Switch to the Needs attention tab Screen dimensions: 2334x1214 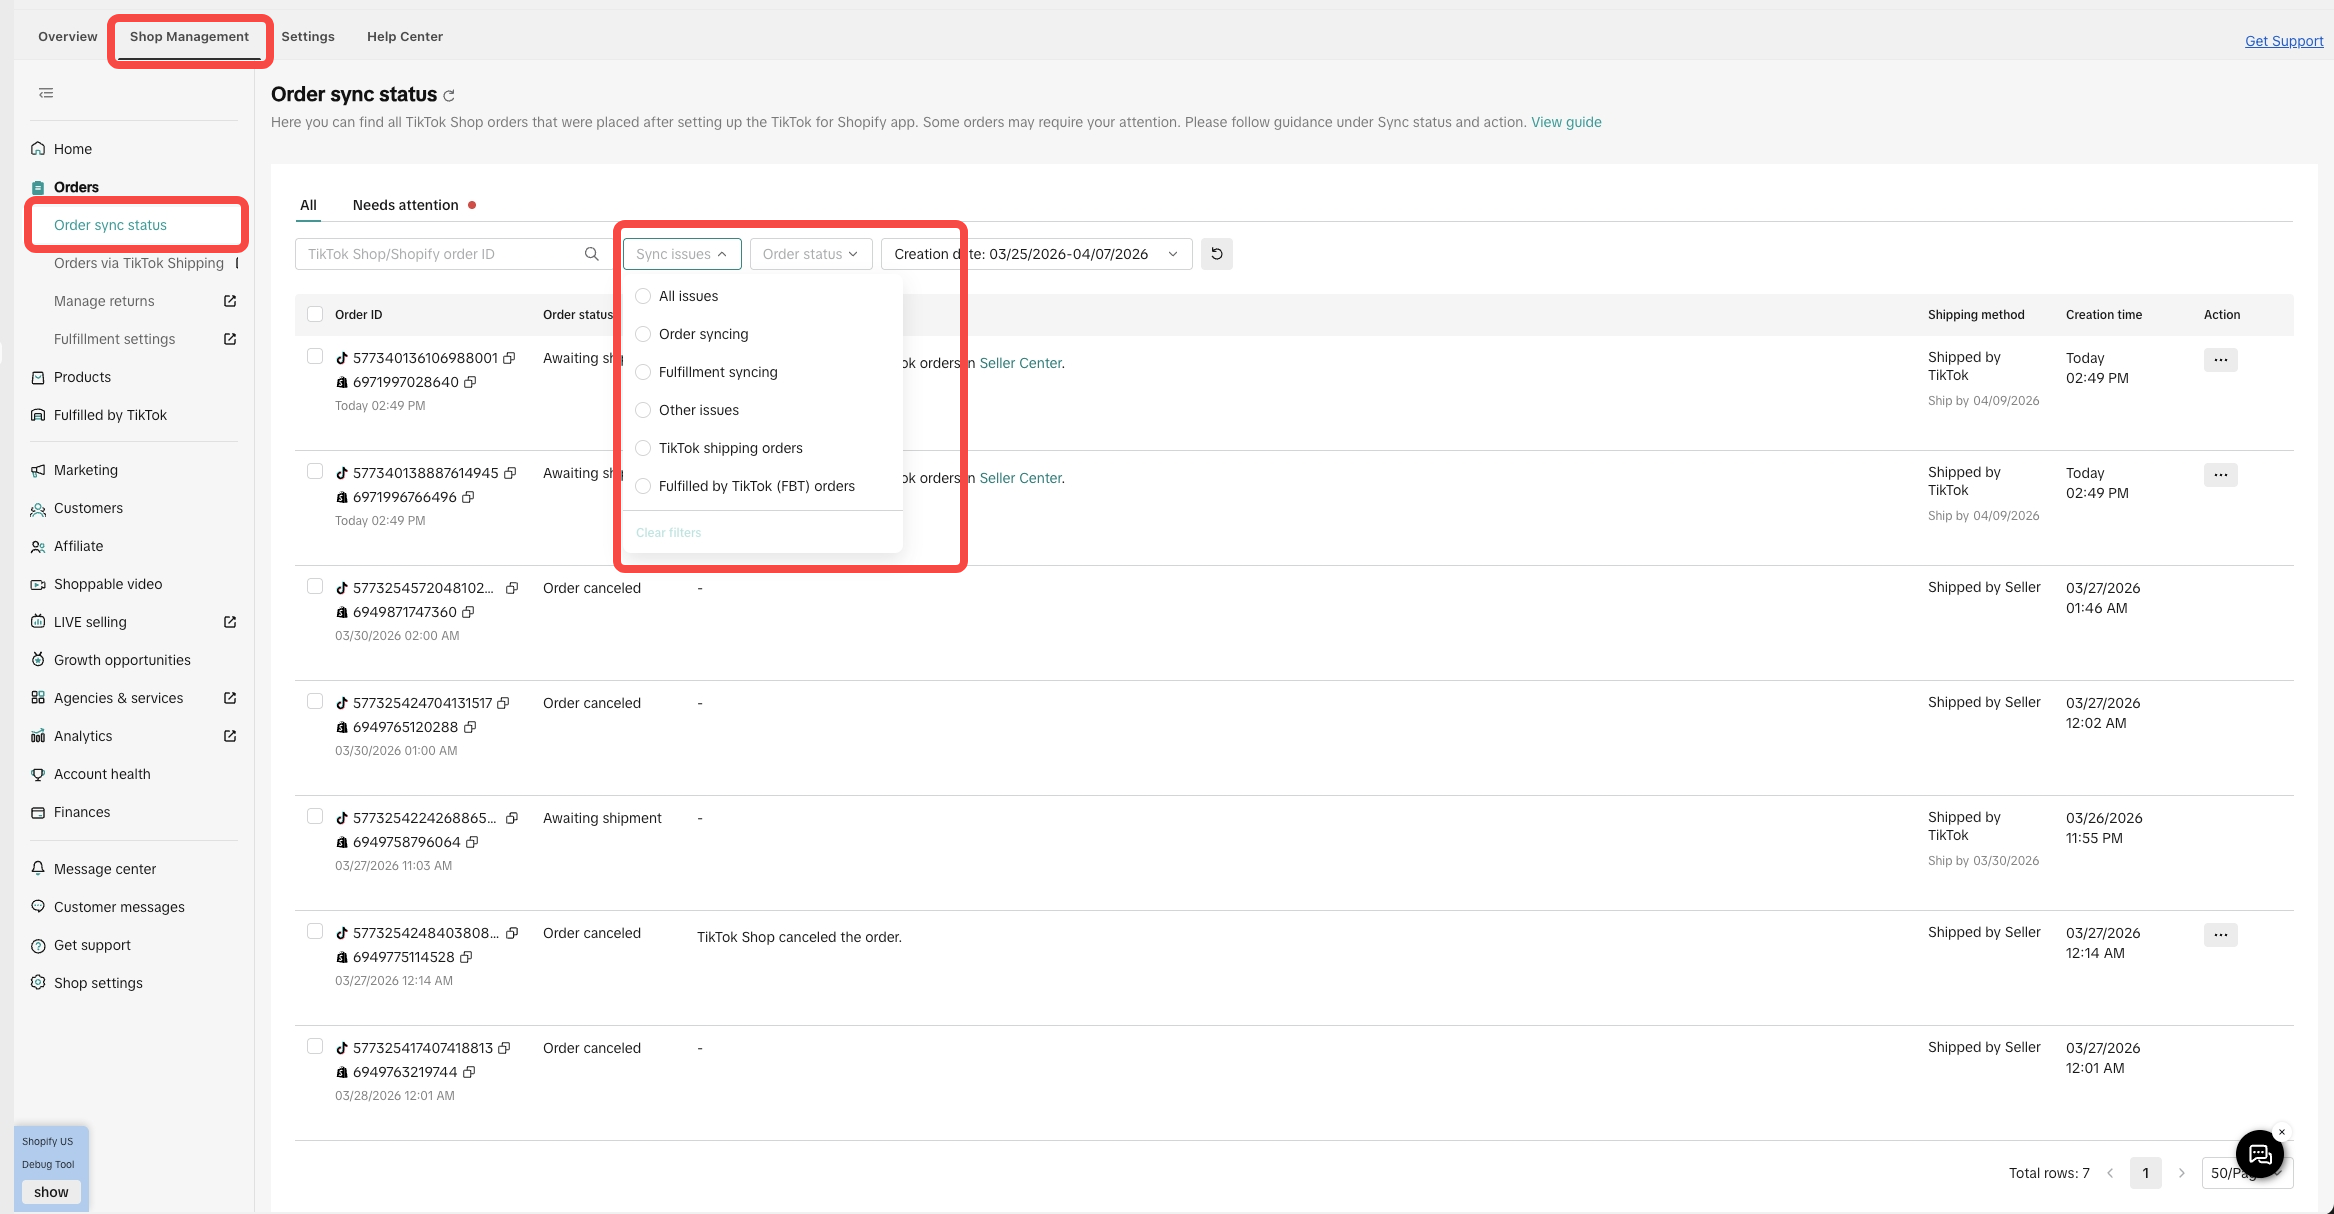coord(406,205)
